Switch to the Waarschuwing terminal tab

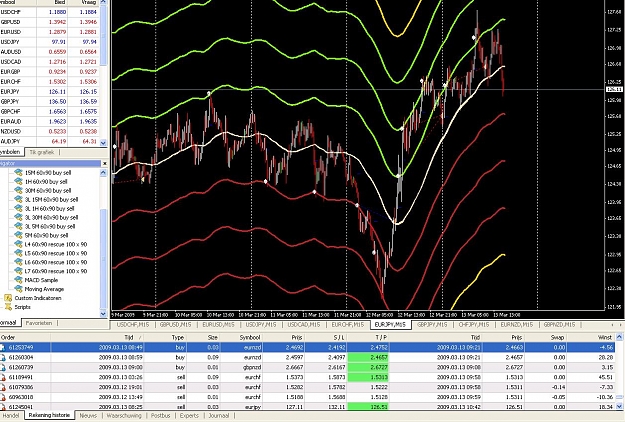(124, 416)
